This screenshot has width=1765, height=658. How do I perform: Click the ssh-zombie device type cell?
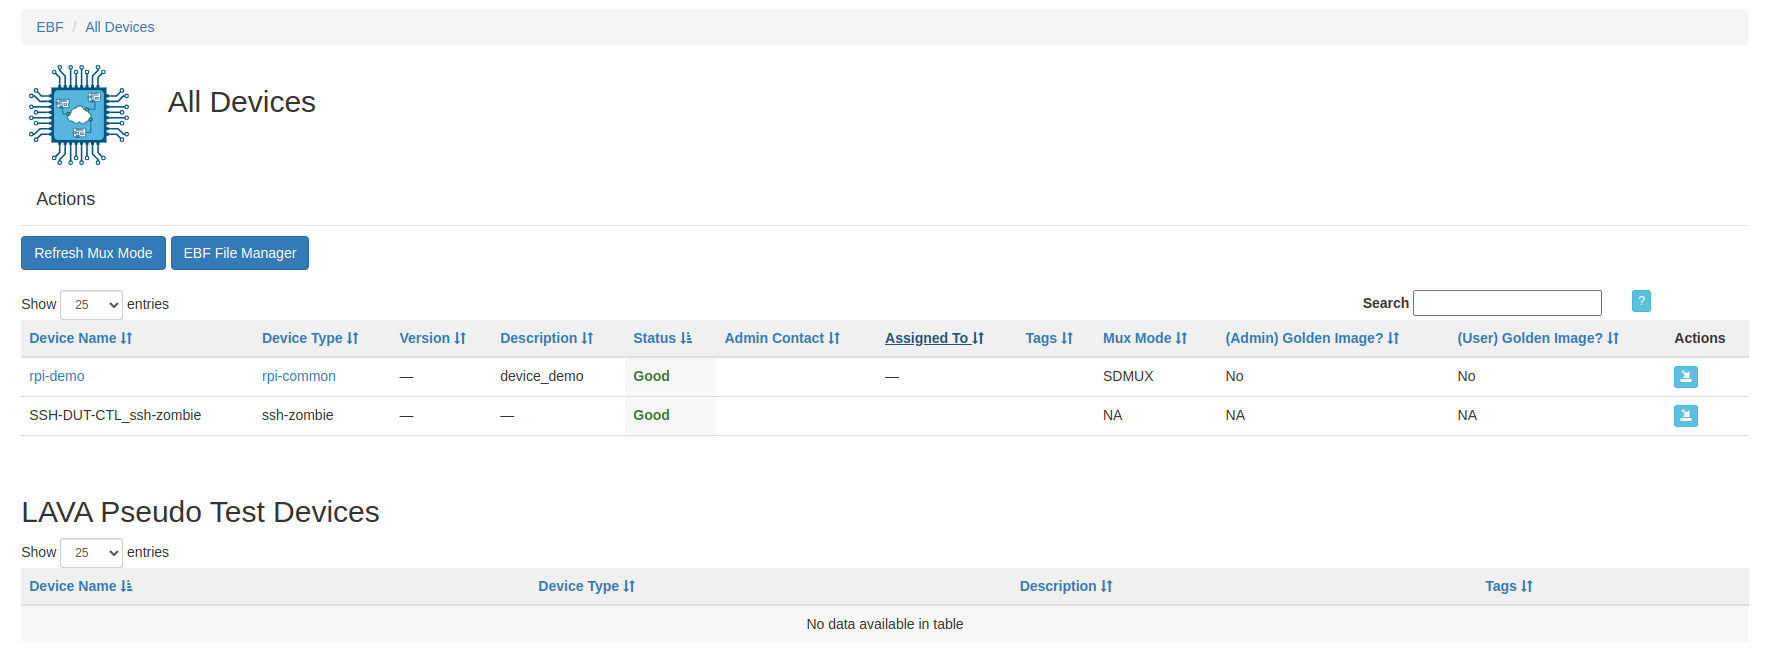point(298,415)
